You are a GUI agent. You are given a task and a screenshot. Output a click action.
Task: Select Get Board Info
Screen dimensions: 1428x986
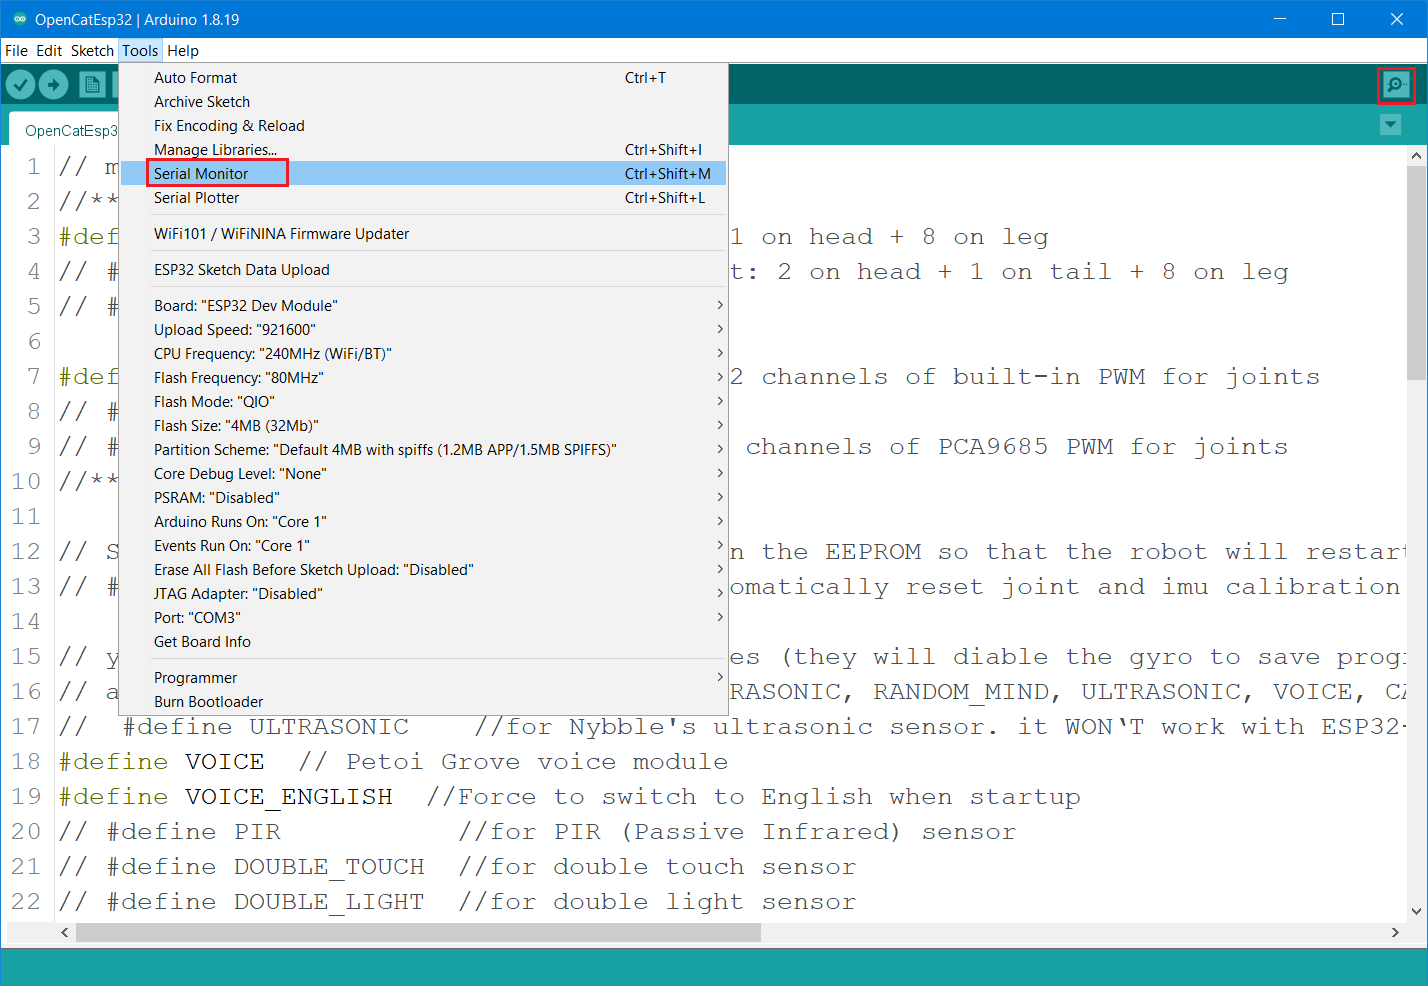pyautogui.click(x=203, y=642)
